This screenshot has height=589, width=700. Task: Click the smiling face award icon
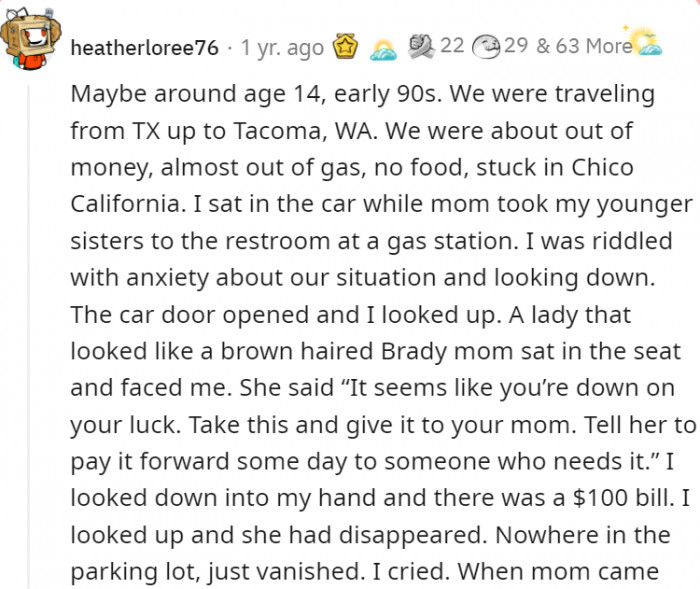coord(487,47)
